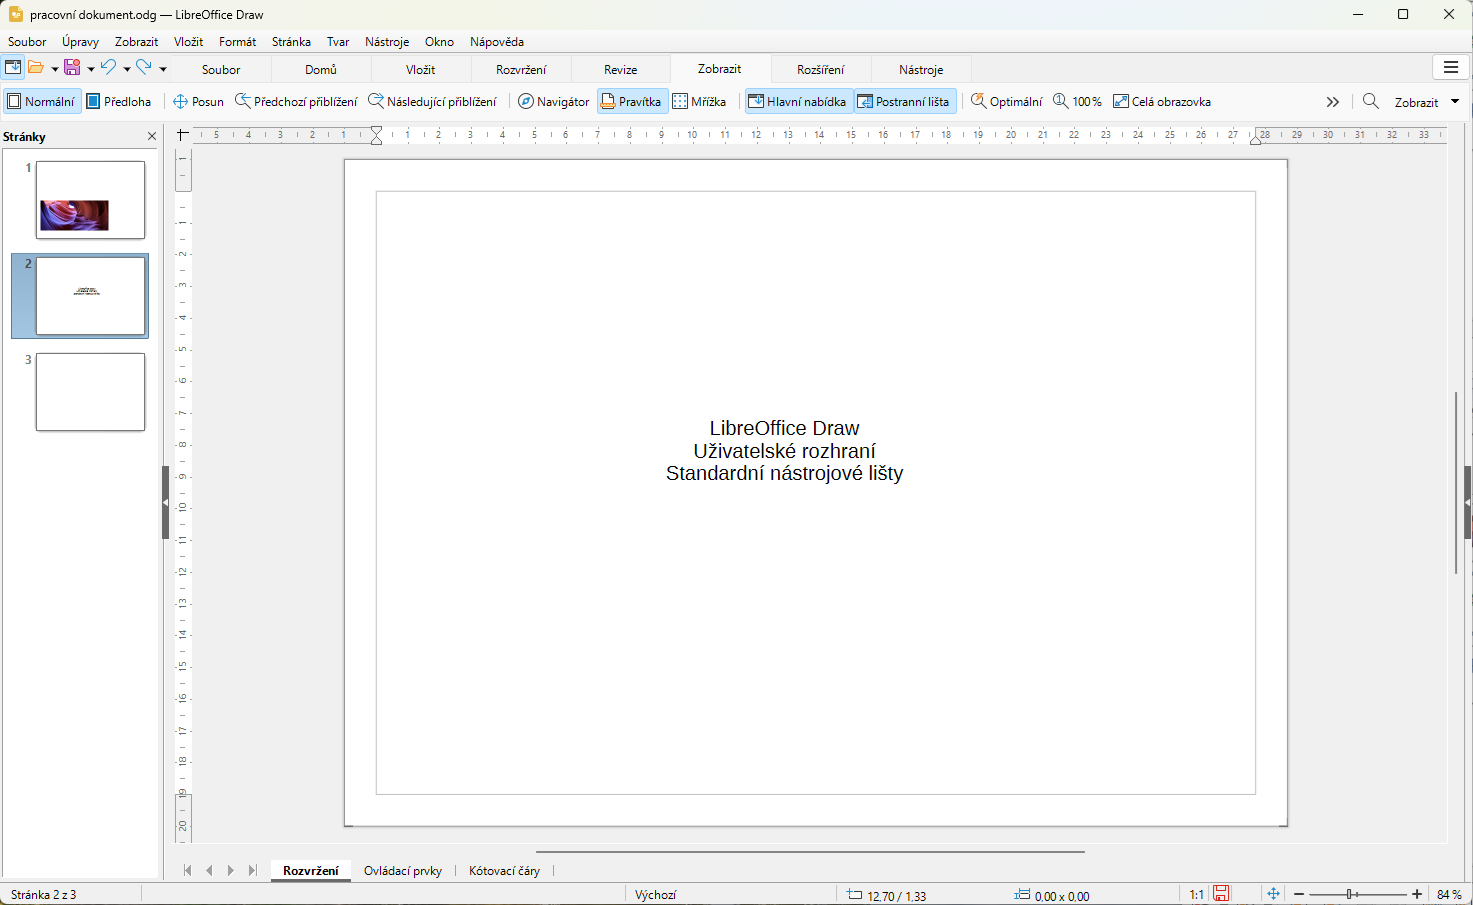Switch to the Rozvržení ribbon tab
This screenshot has width=1473, height=905.
[x=521, y=69]
